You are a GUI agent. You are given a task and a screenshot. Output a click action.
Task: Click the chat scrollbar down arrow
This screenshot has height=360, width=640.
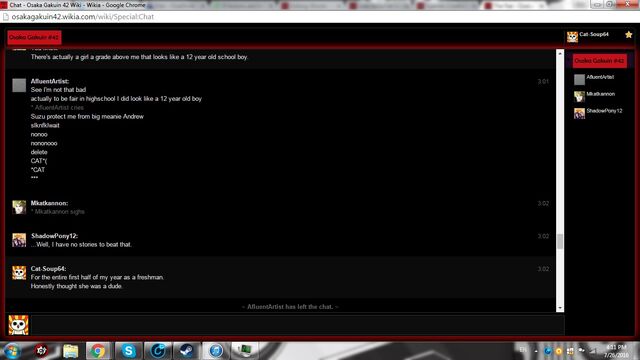point(560,308)
